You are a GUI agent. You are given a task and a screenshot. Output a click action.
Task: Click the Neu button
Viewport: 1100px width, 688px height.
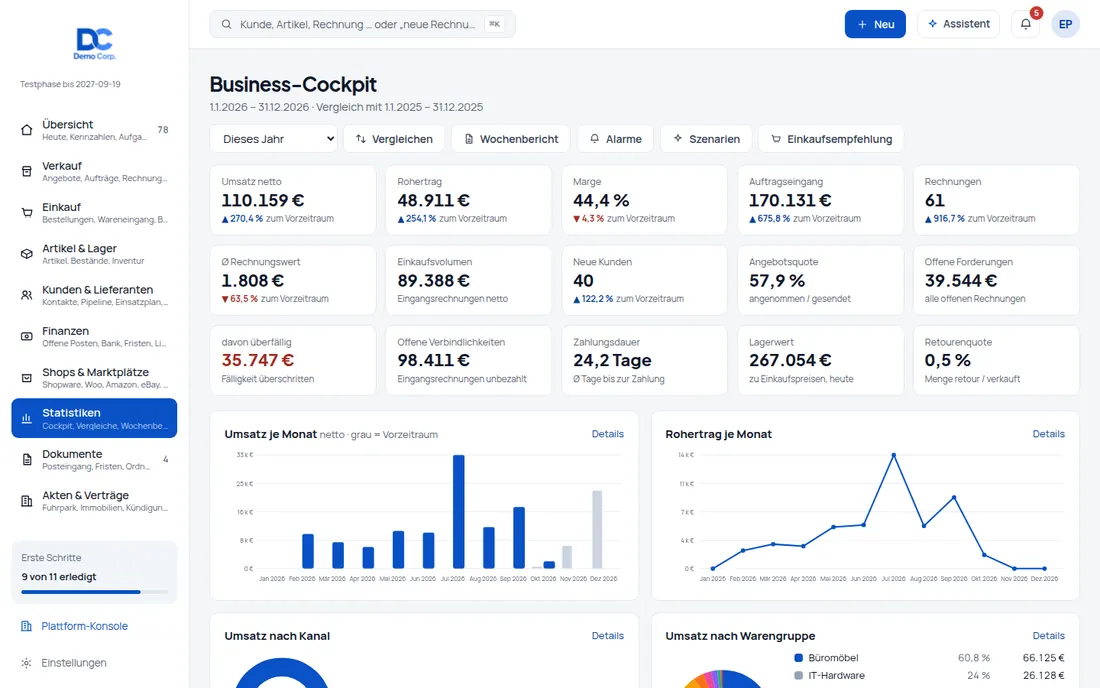point(875,24)
